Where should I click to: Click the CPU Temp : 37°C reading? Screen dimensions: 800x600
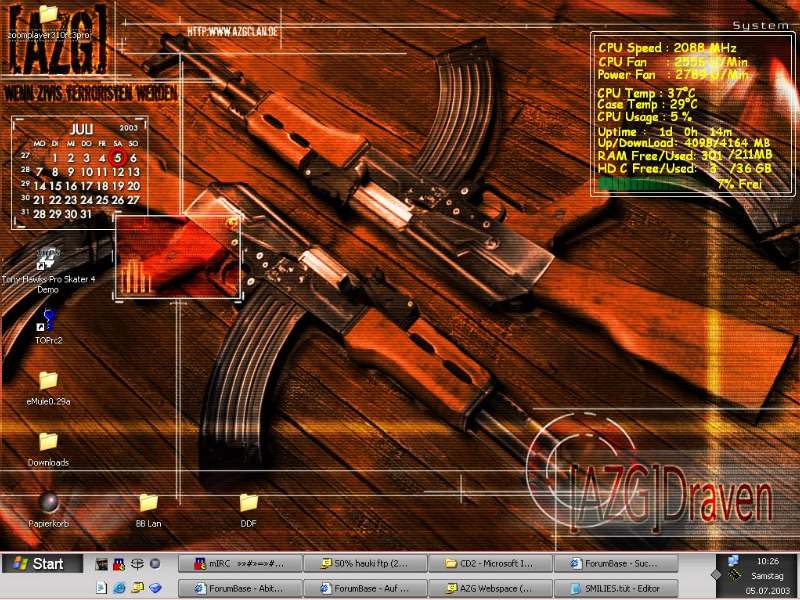pyautogui.click(x=646, y=93)
